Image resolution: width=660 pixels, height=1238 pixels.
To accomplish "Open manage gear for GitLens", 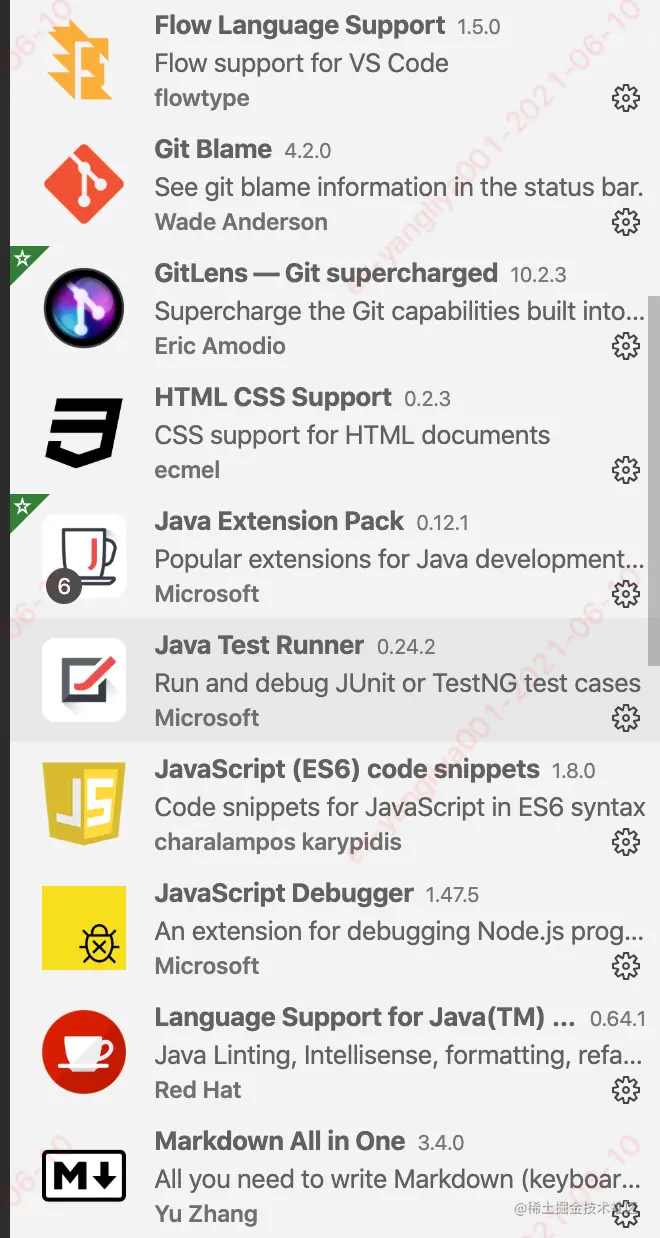I will [x=625, y=346].
